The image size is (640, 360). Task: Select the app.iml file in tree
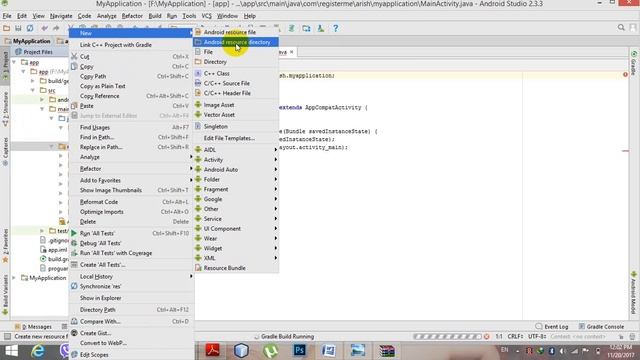coord(53,250)
